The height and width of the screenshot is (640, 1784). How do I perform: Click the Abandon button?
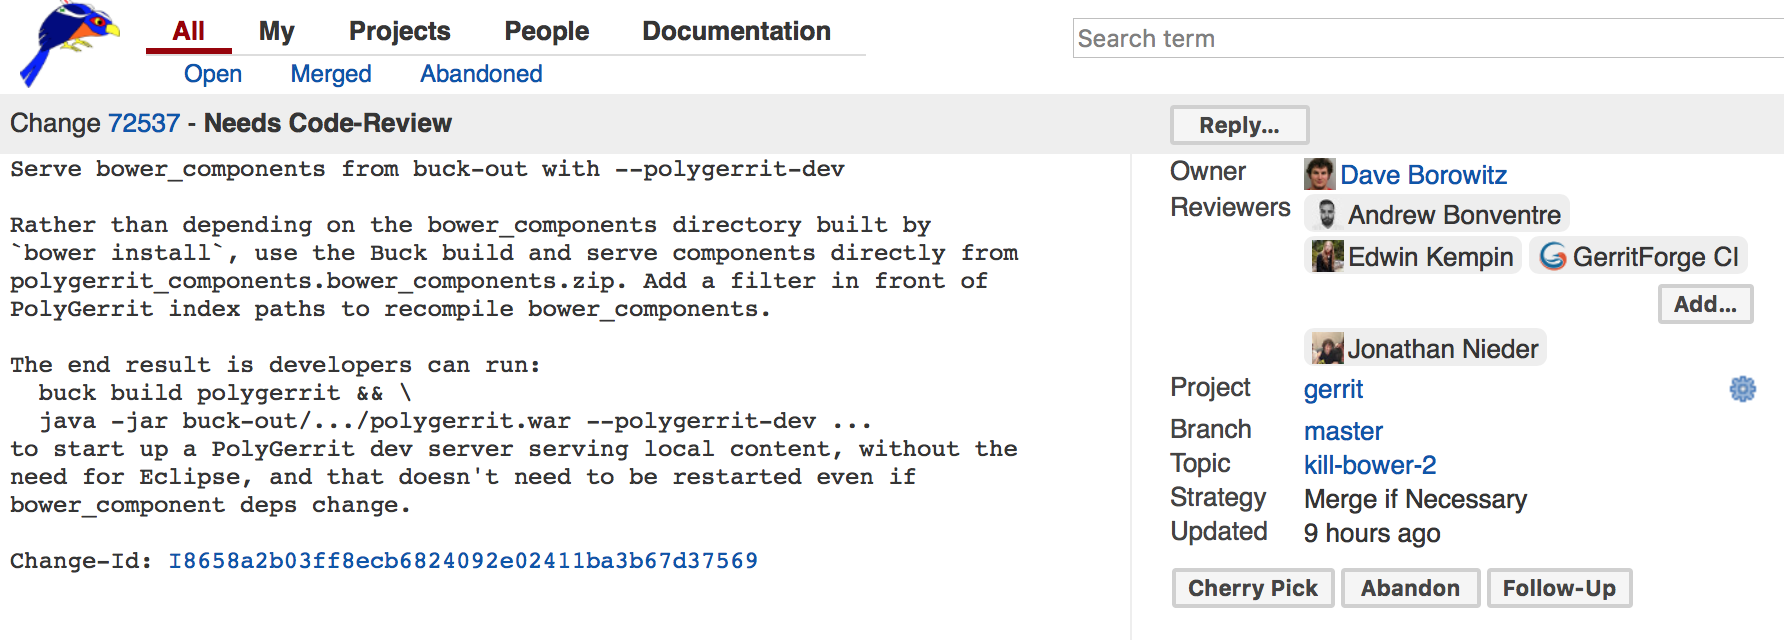(x=1409, y=588)
